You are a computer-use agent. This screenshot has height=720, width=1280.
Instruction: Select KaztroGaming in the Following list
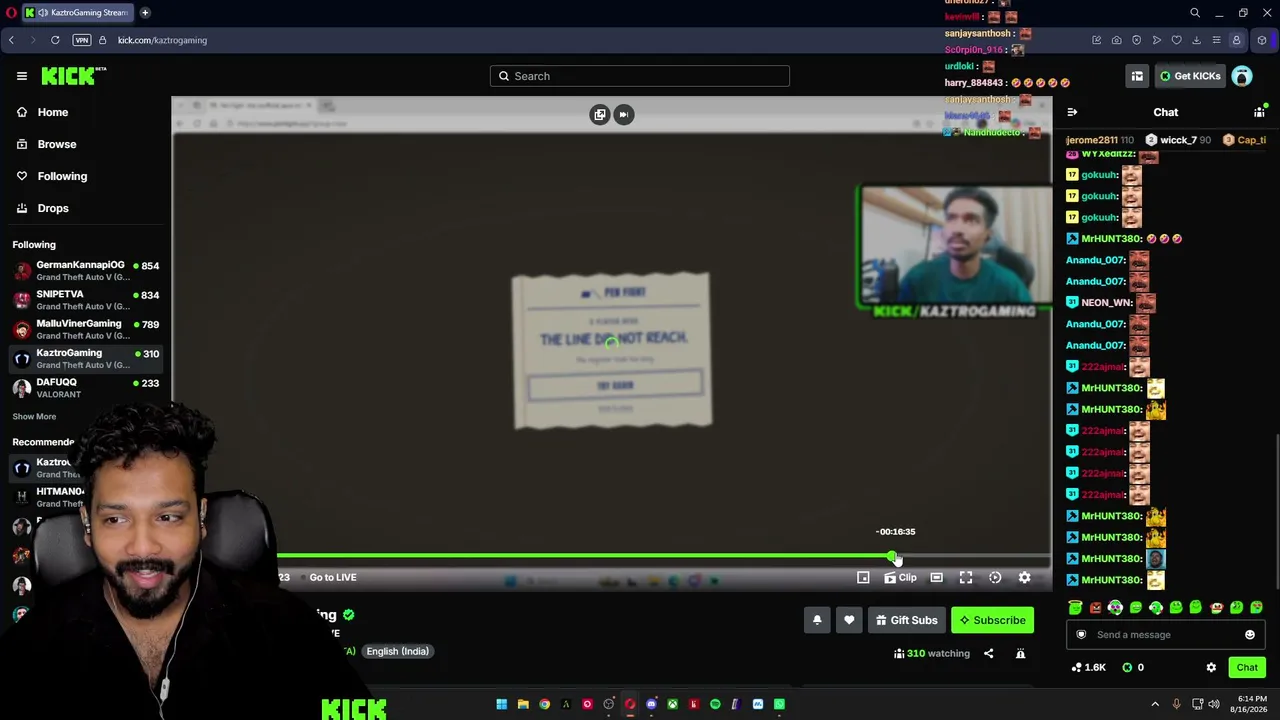pos(86,358)
